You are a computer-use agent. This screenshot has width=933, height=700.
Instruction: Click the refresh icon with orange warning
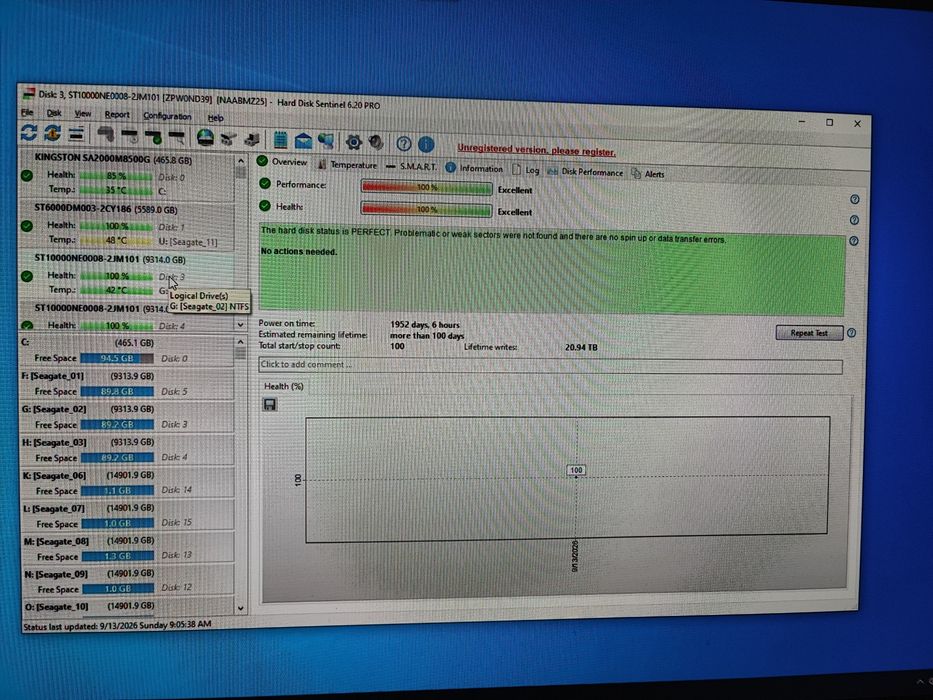pyautogui.click(x=52, y=133)
